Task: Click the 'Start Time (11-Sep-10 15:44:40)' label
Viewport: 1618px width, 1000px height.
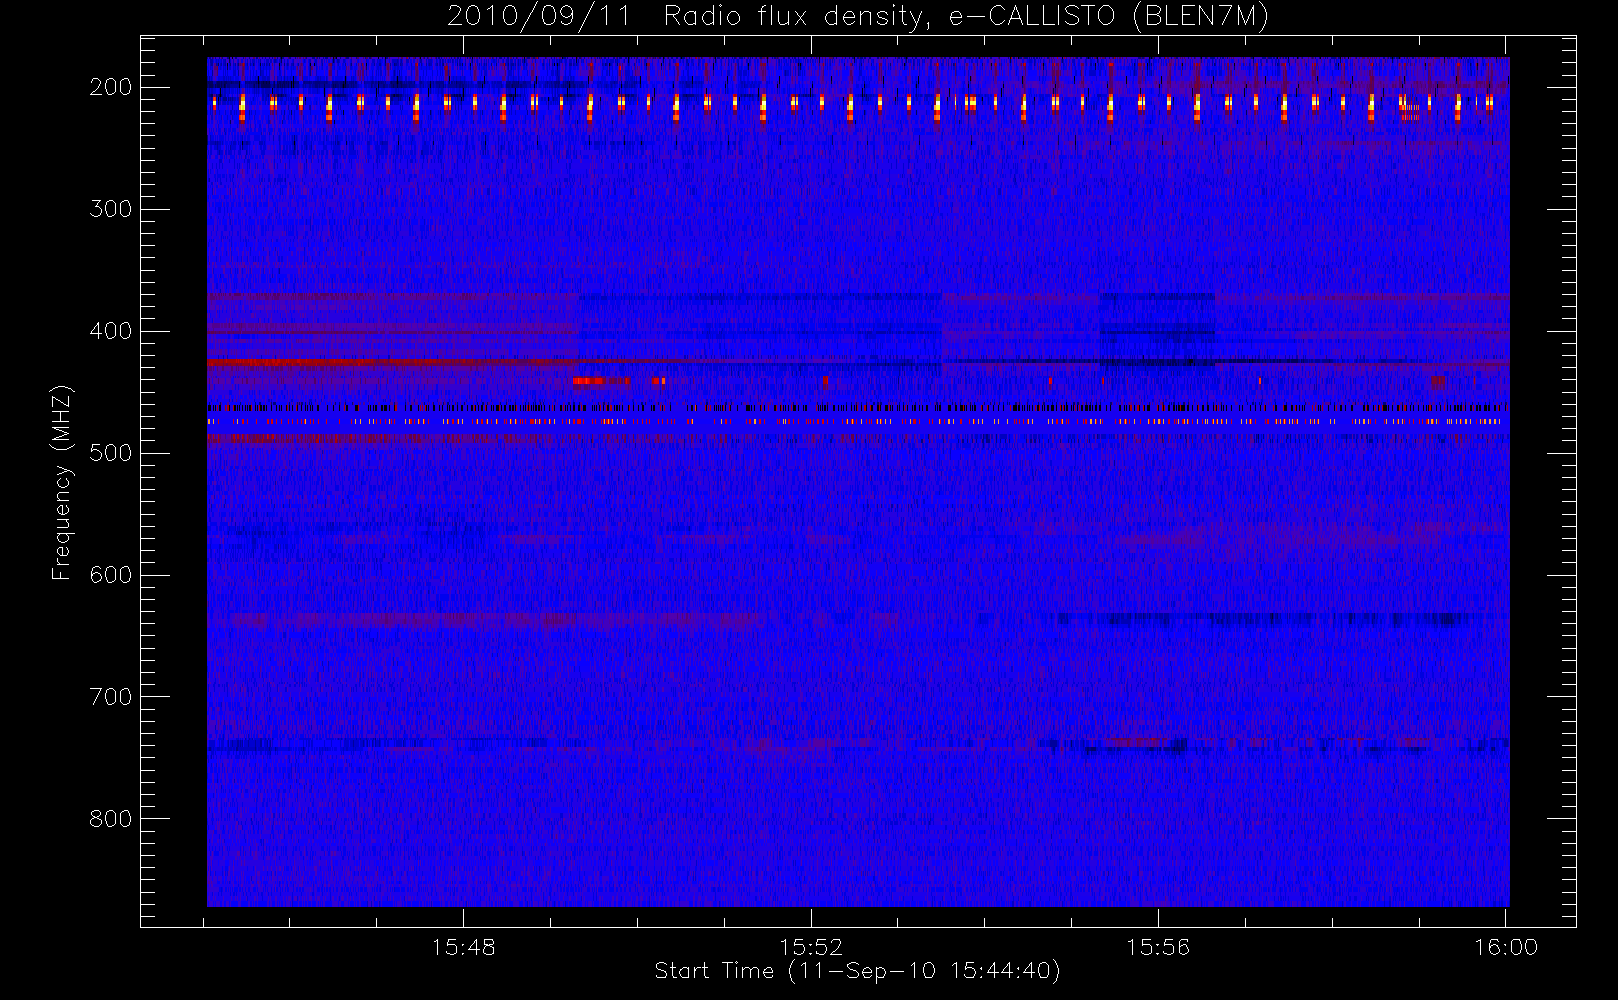Action: [x=857, y=971]
